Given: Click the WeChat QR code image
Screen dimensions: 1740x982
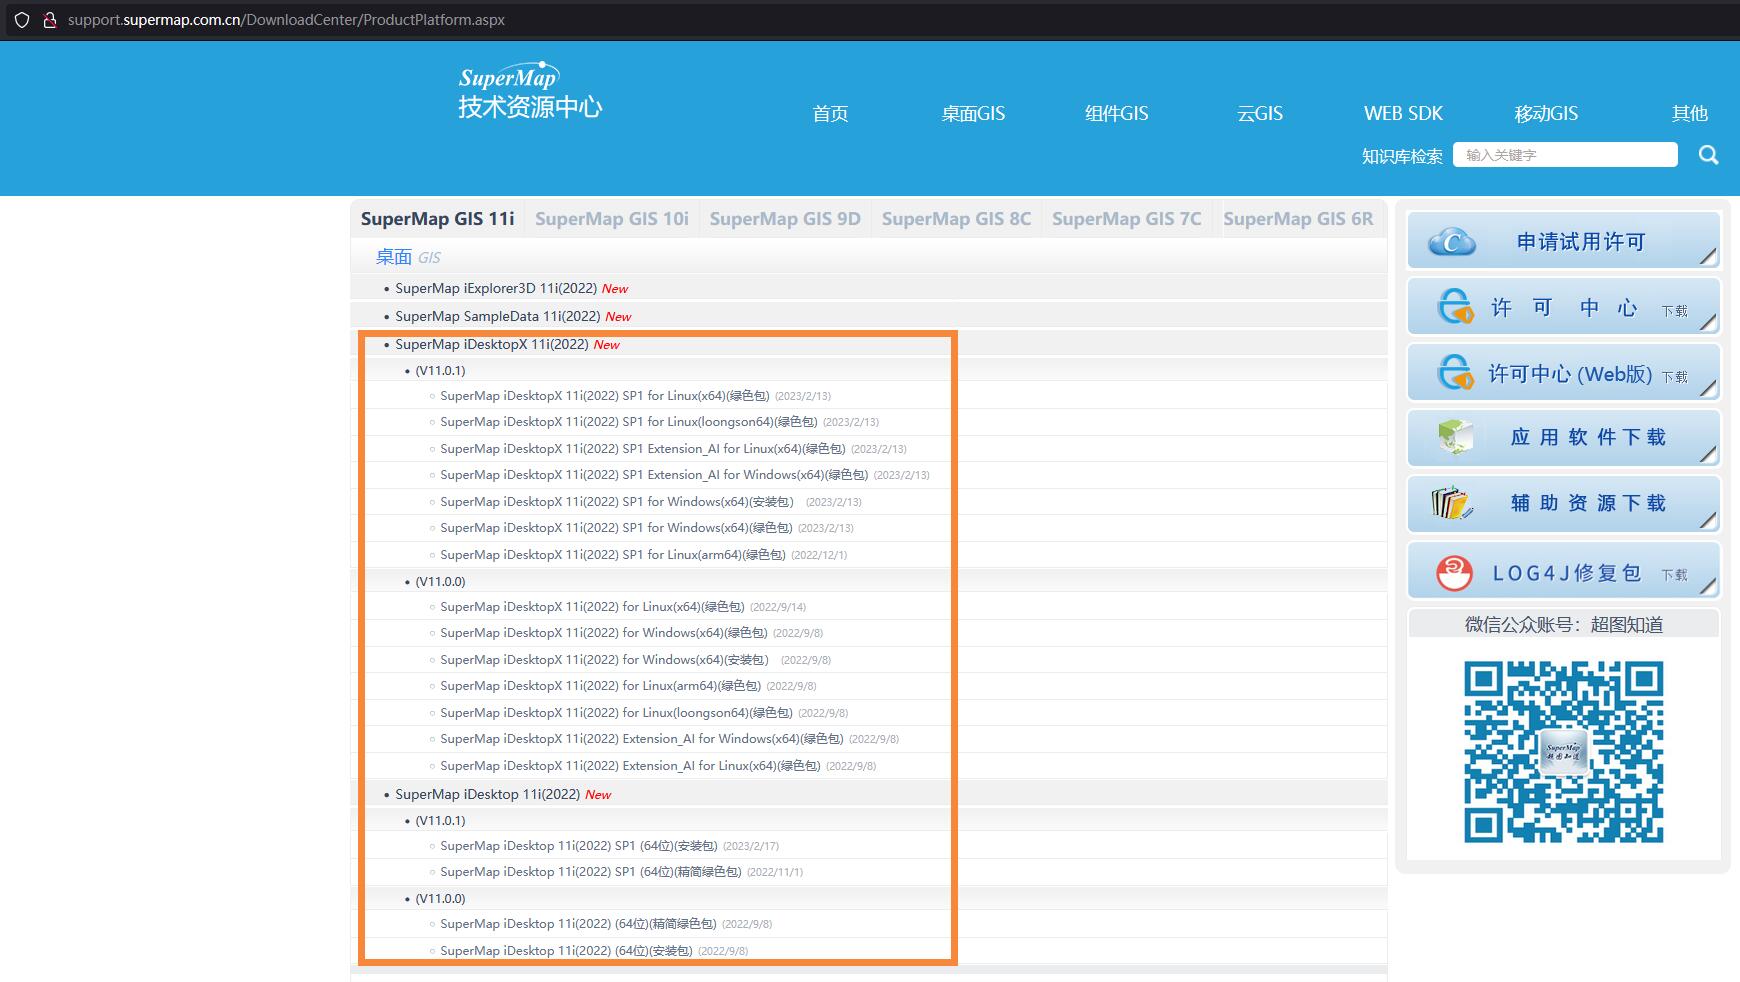Looking at the screenshot, I should coord(1563,751).
